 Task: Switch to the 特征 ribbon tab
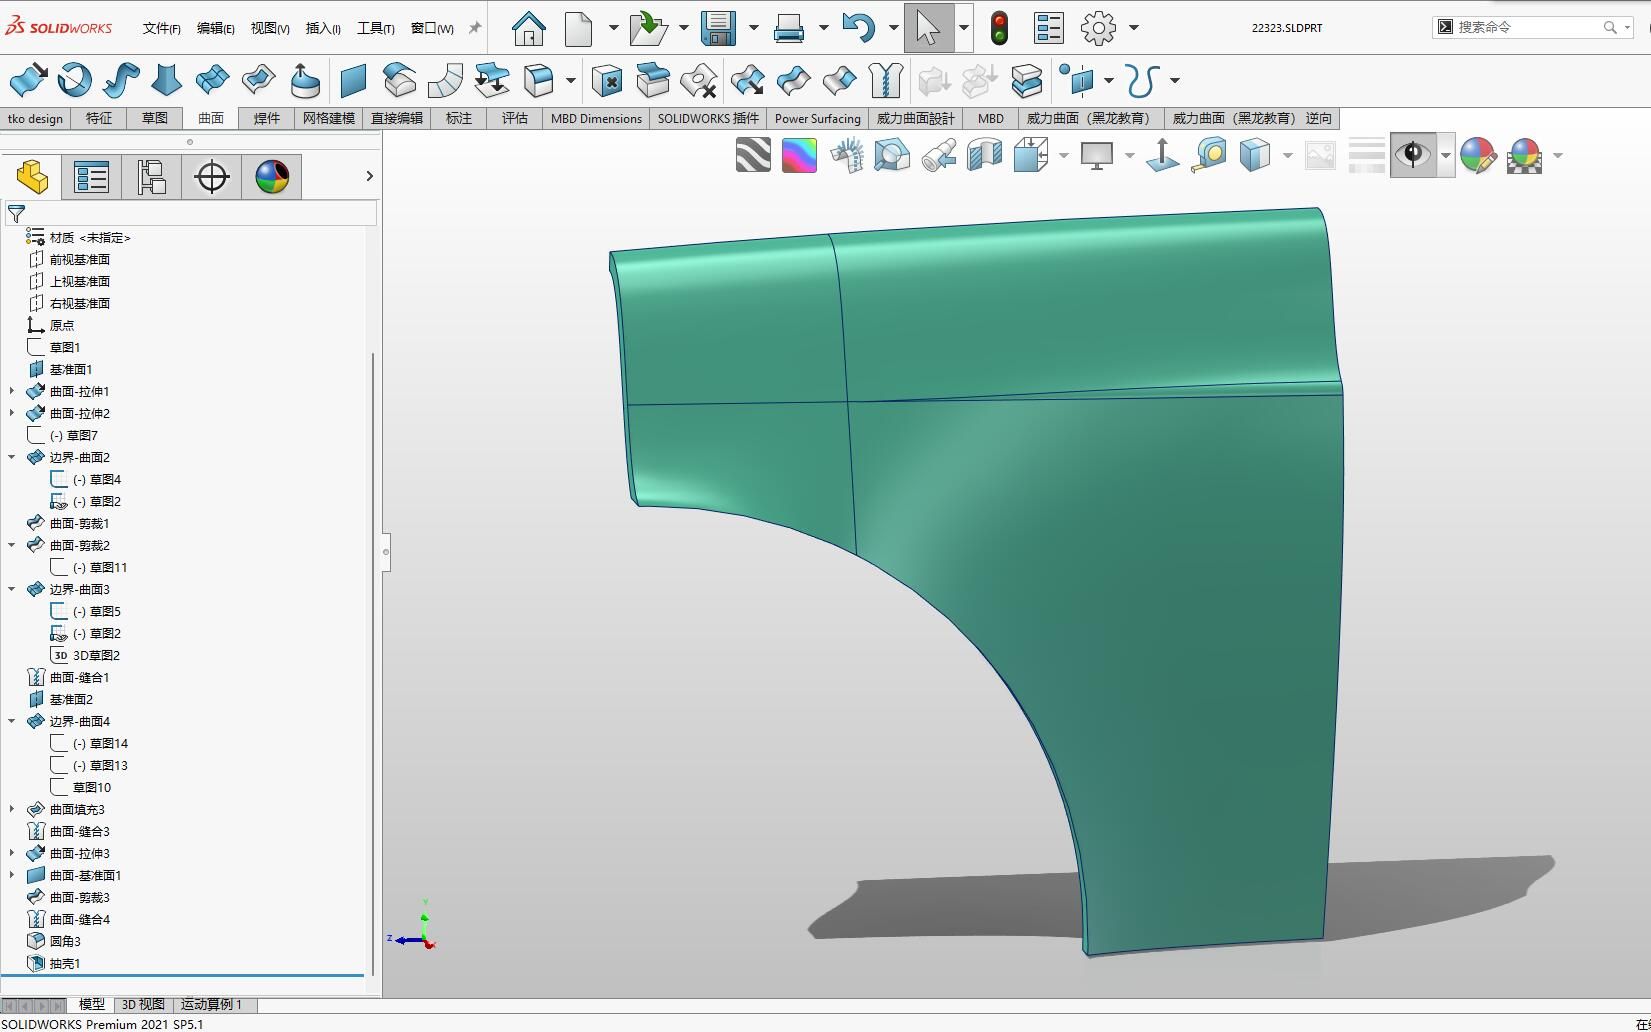click(99, 118)
